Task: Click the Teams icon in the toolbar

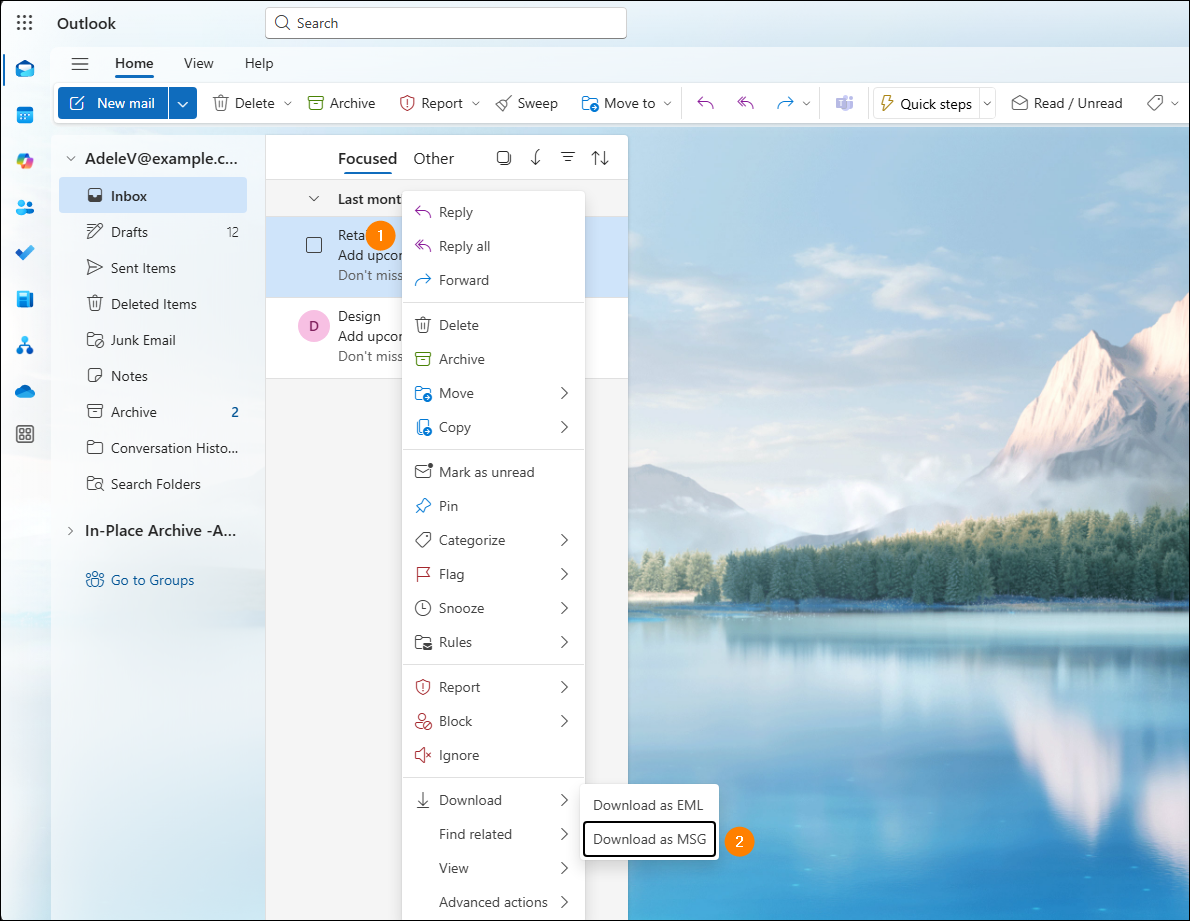Action: (845, 103)
